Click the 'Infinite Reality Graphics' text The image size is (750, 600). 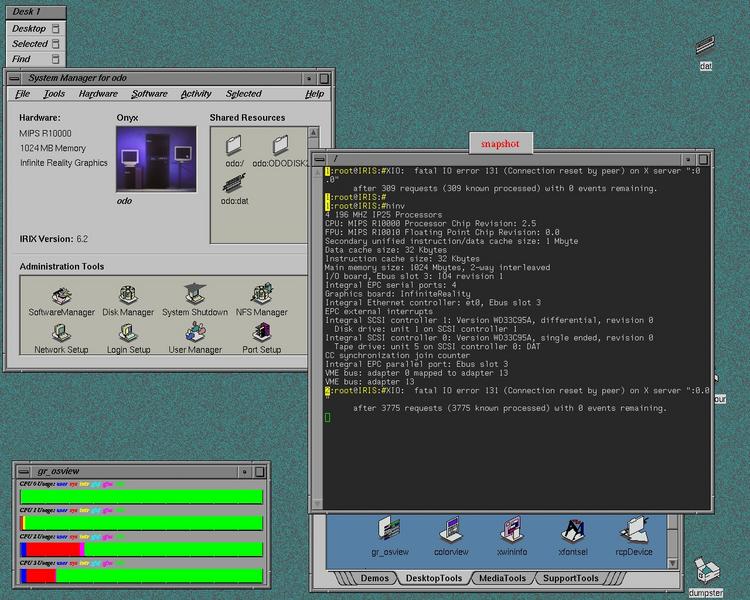pyautogui.click(x=64, y=163)
